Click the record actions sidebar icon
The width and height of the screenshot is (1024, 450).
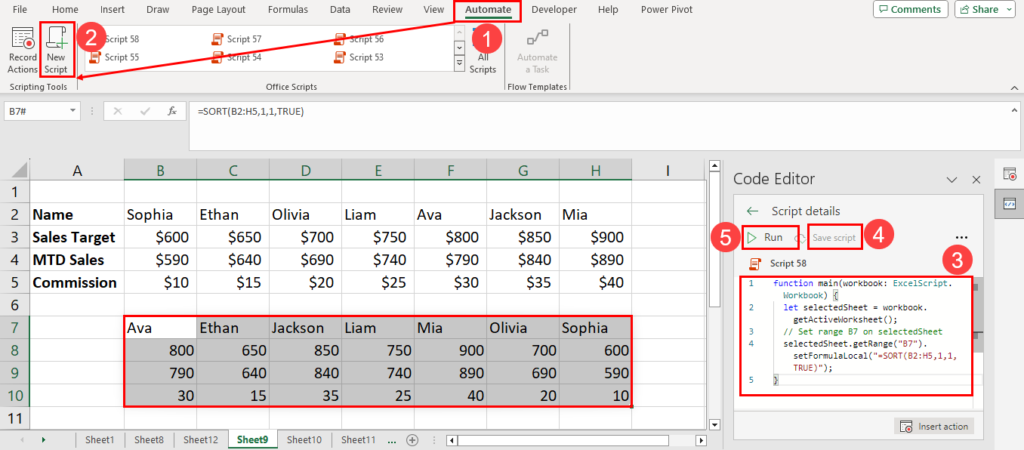[1009, 174]
